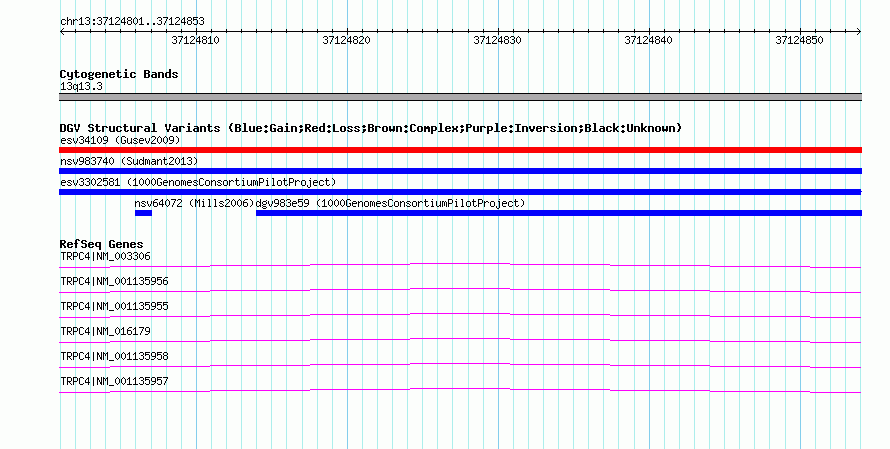
Task: Select TRPC4|NM_016179 transcript label
Action: click(106, 331)
